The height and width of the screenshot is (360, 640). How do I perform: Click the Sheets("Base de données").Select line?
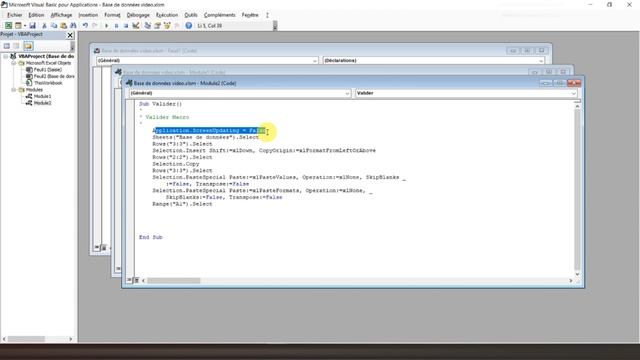[x=205, y=138]
